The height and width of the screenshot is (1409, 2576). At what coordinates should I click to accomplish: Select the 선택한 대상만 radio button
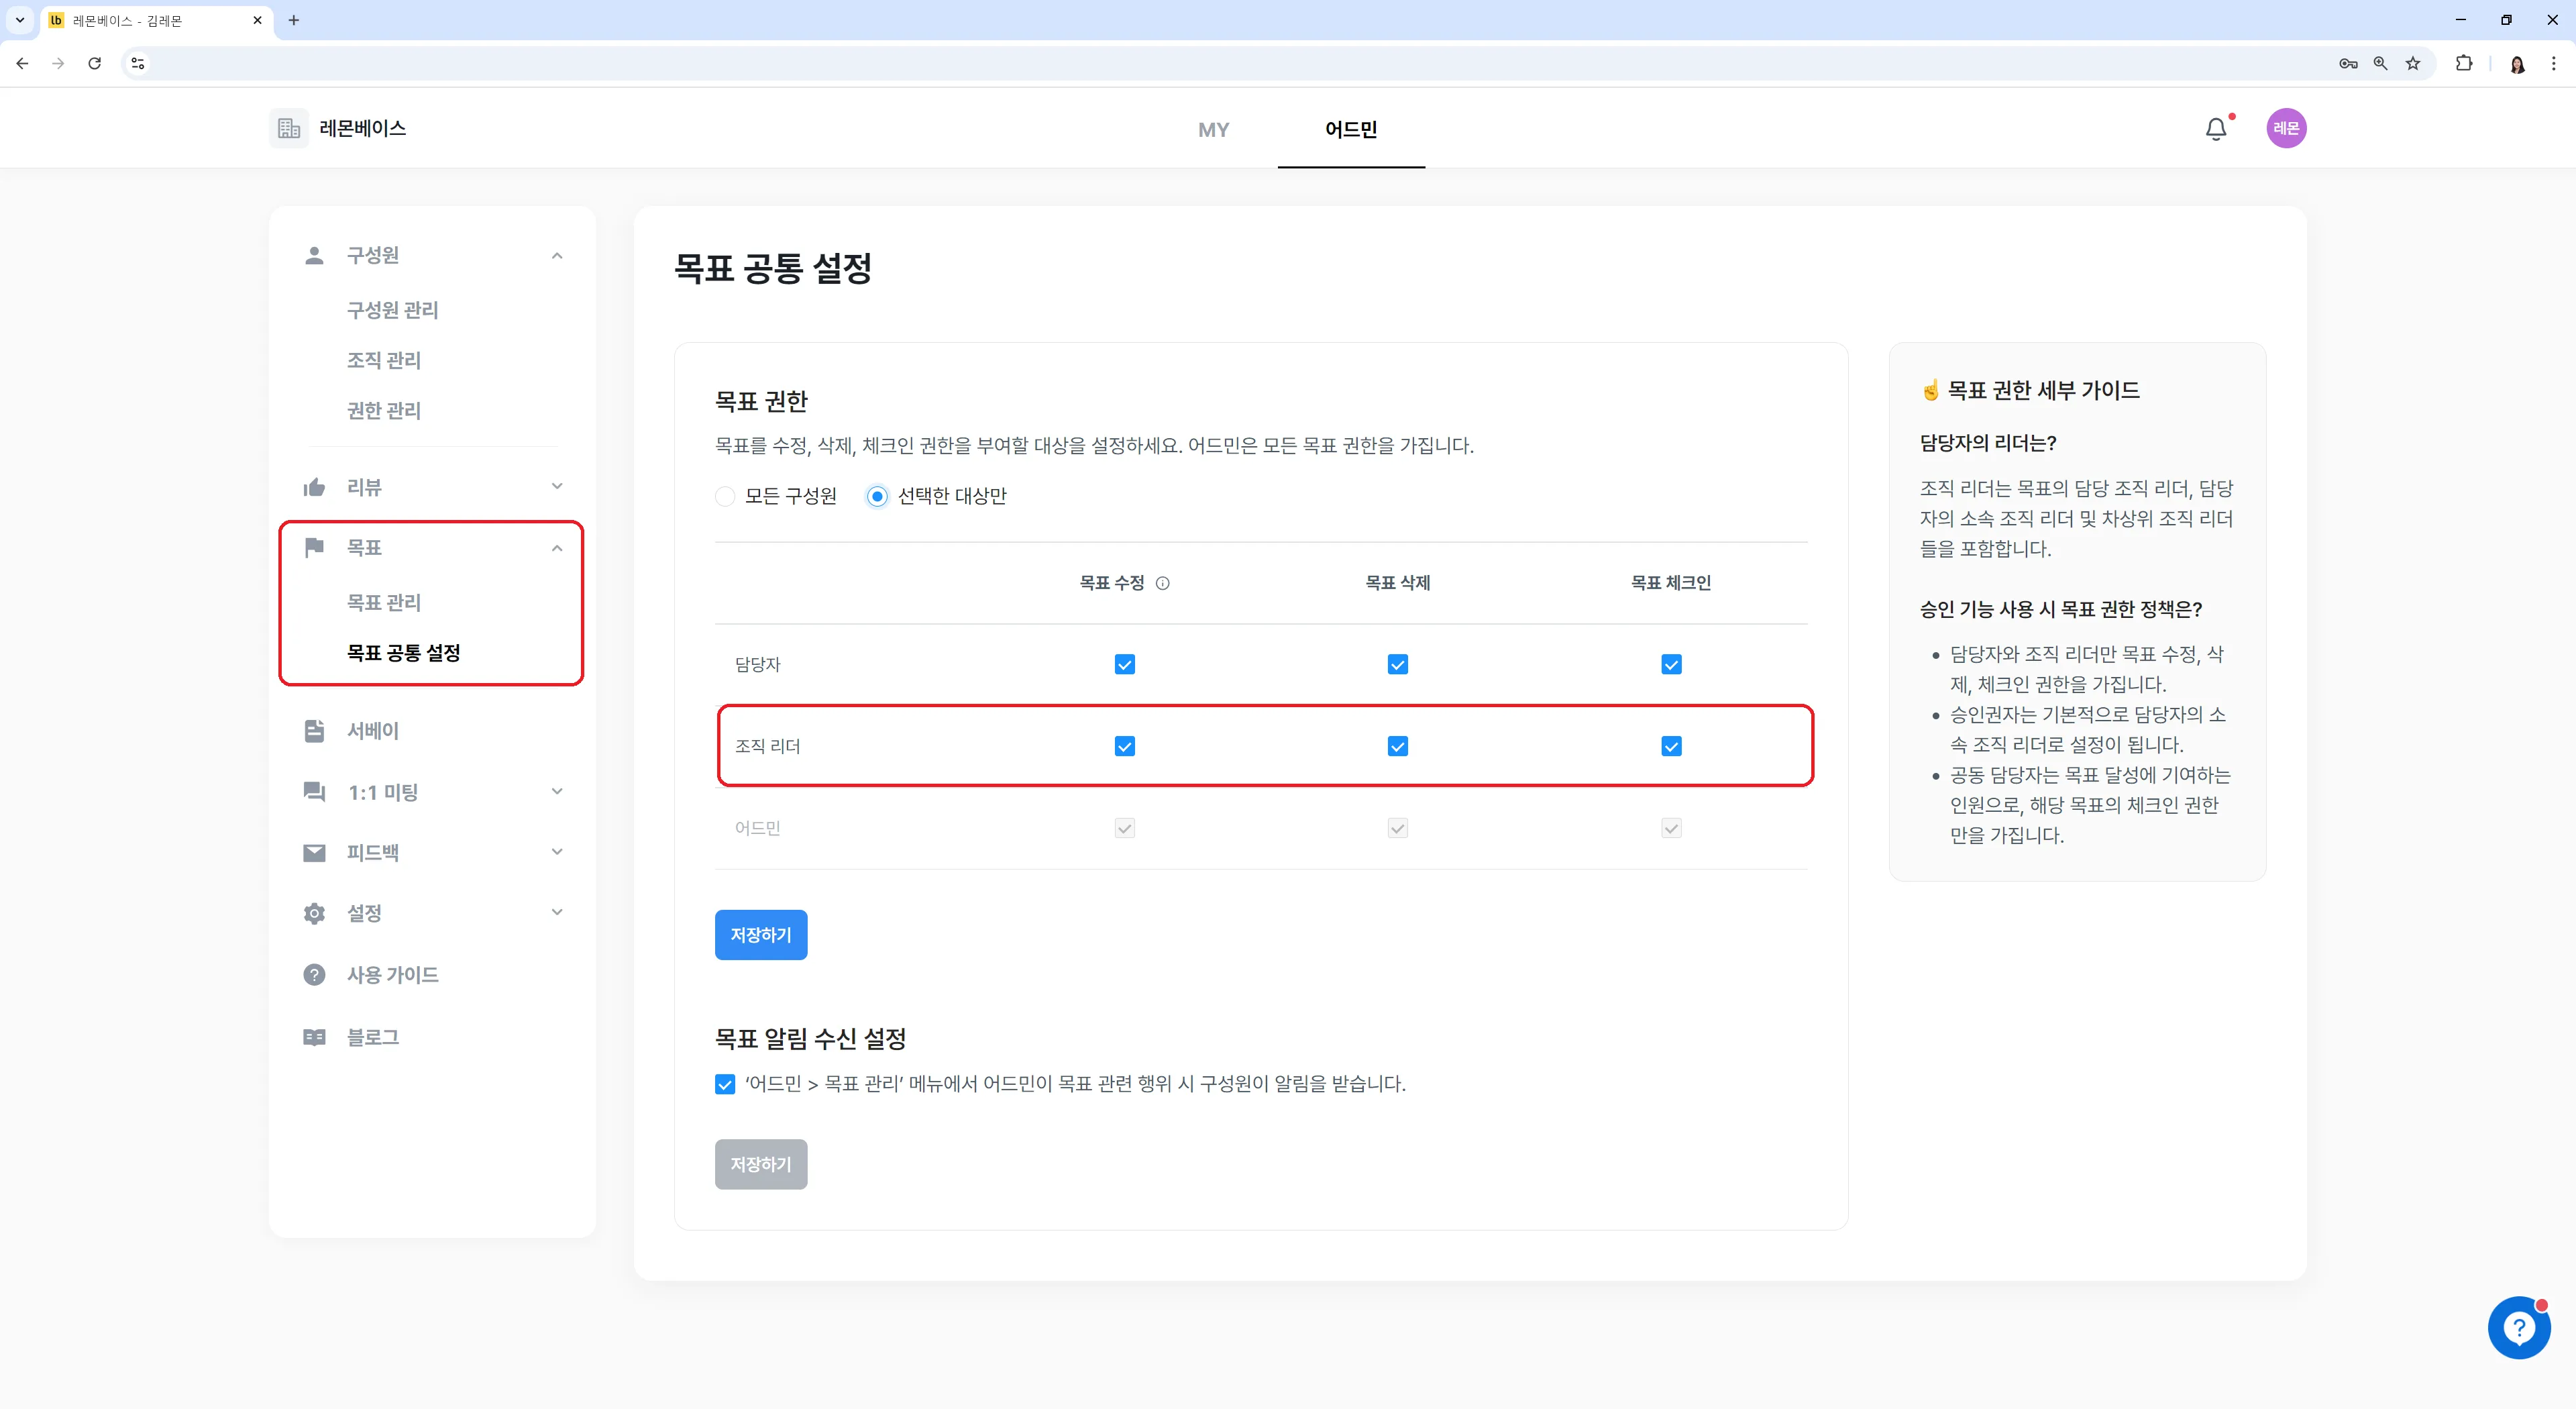[877, 496]
